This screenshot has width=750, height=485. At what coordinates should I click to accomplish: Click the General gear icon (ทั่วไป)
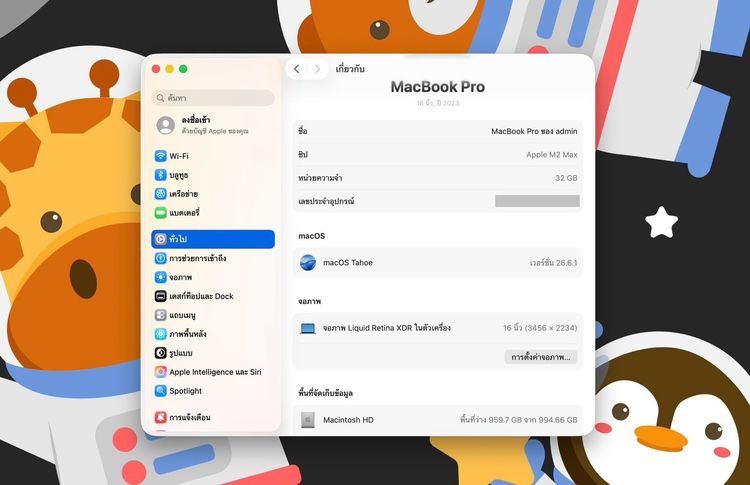[161, 239]
